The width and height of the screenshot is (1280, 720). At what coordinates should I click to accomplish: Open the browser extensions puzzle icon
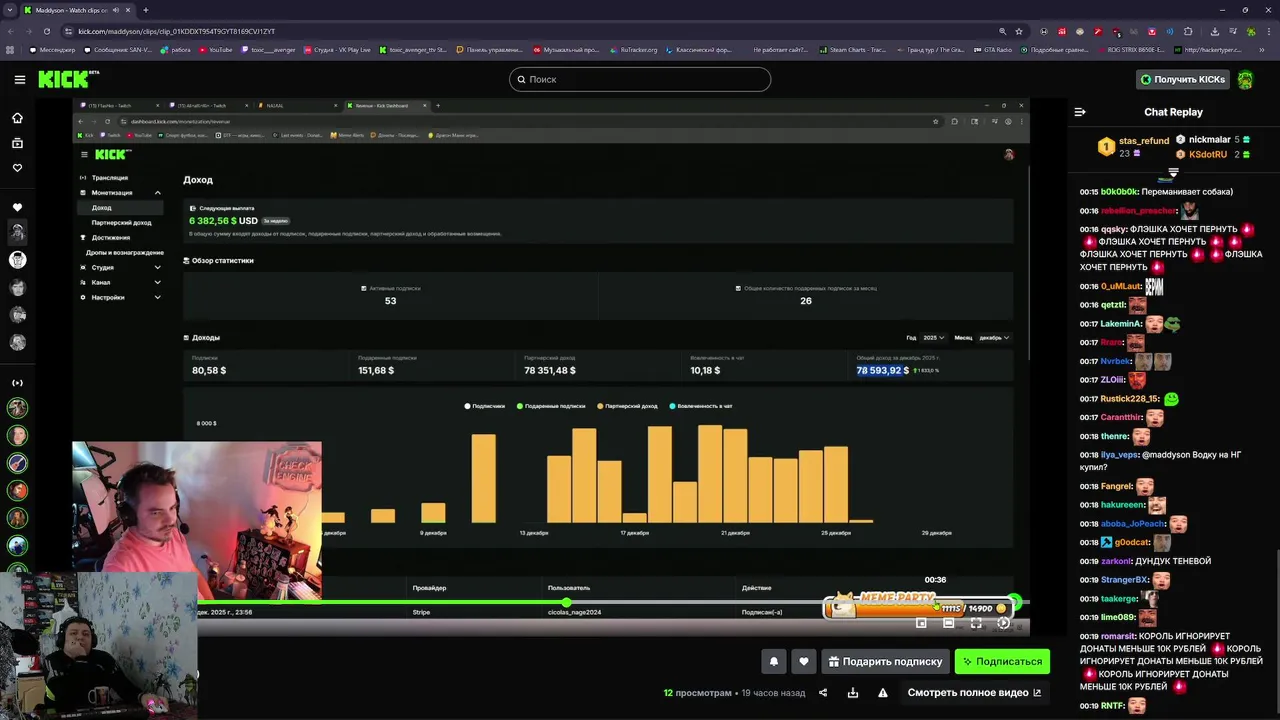click(x=1188, y=31)
